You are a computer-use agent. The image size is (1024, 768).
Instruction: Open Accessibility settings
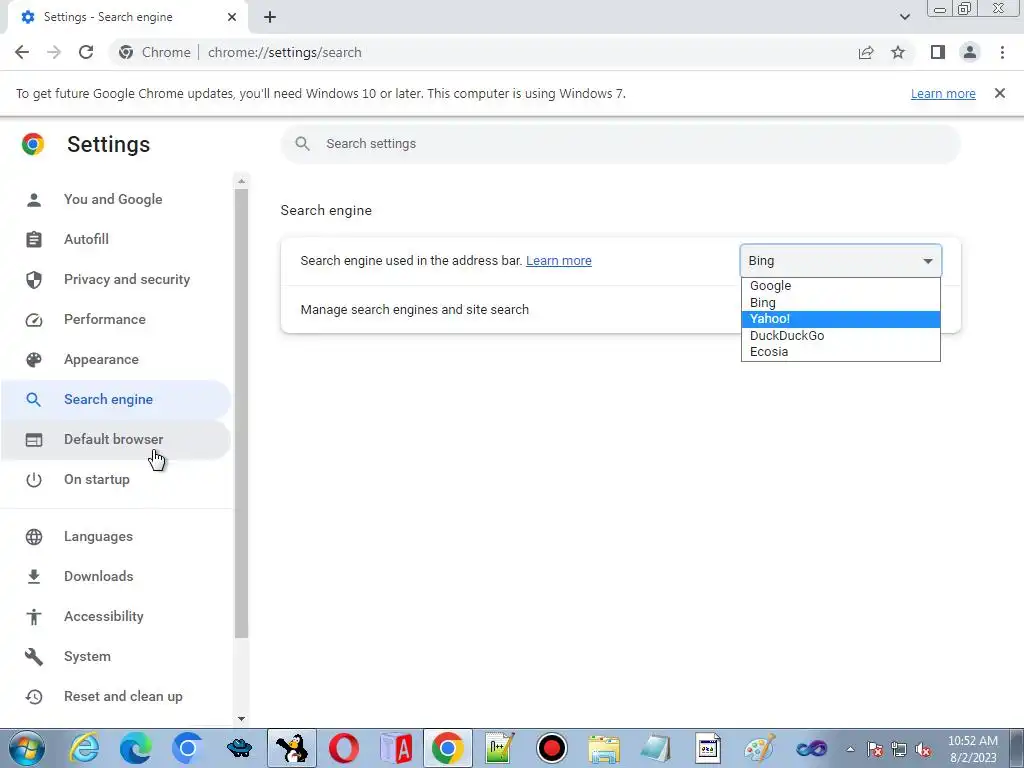point(116,616)
